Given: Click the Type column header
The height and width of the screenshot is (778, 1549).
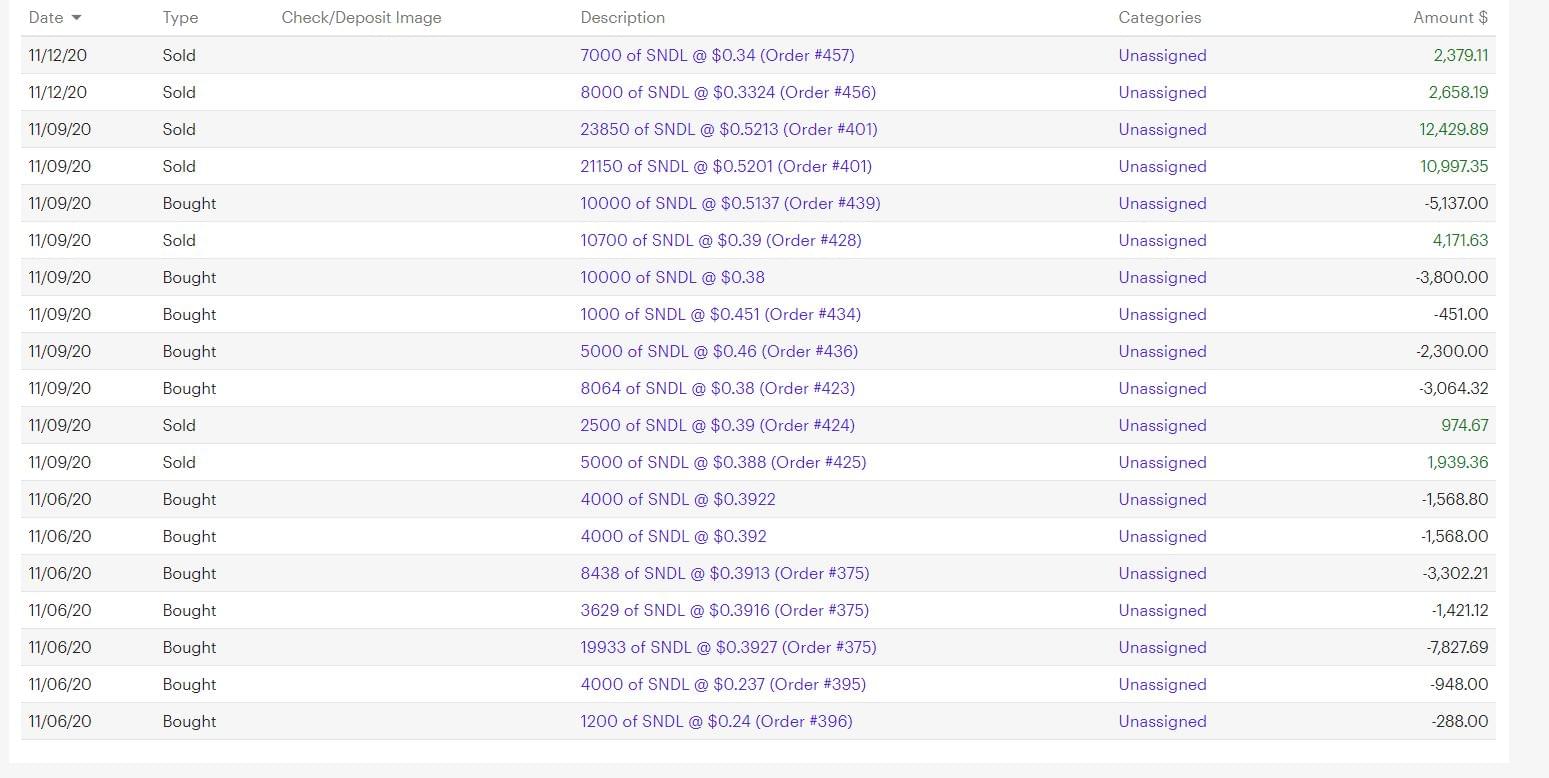Looking at the screenshot, I should click(180, 18).
